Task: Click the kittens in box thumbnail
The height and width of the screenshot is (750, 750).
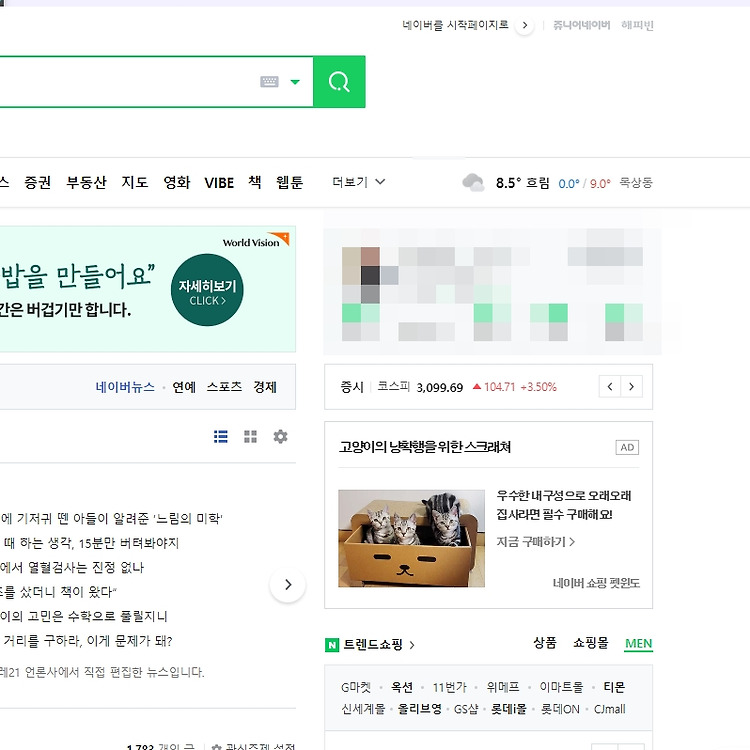Action: (x=411, y=538)
